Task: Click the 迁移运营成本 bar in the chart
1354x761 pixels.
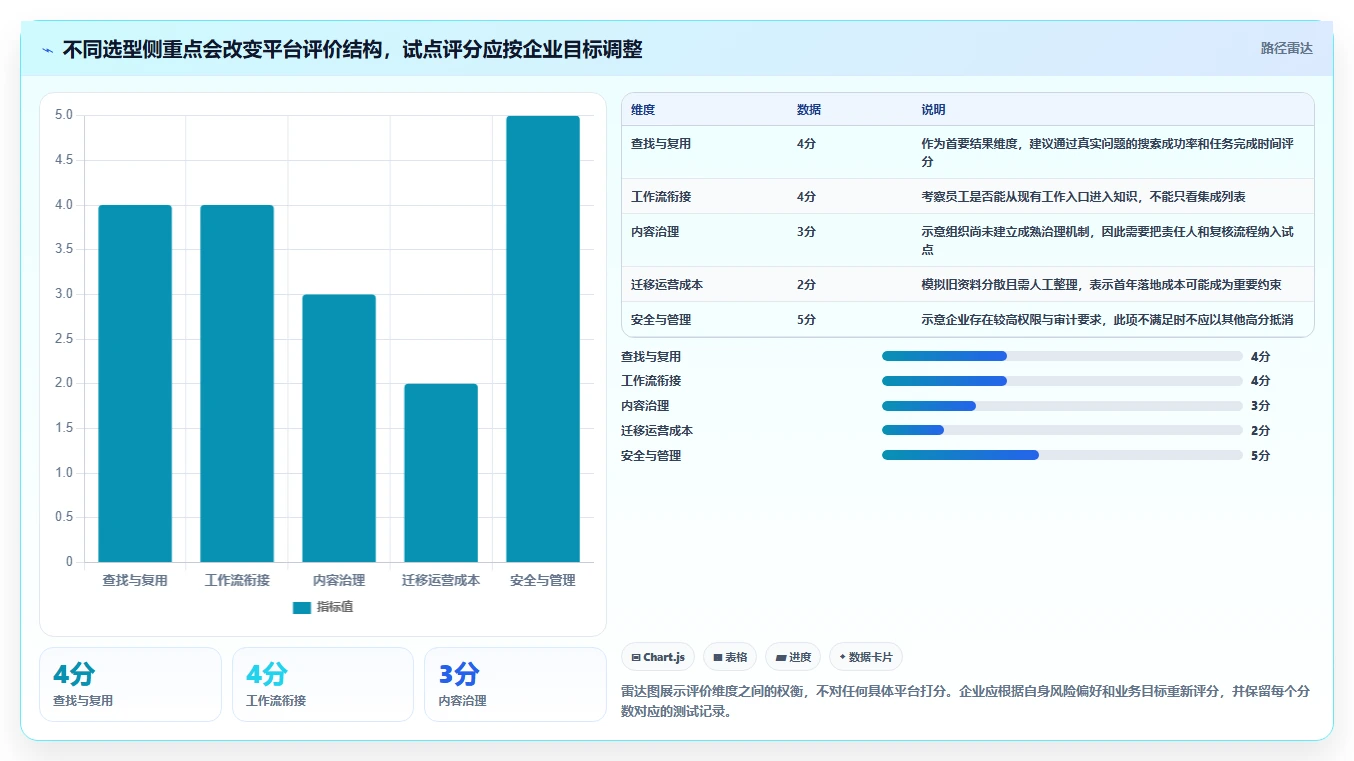Action: coord(441,473)
